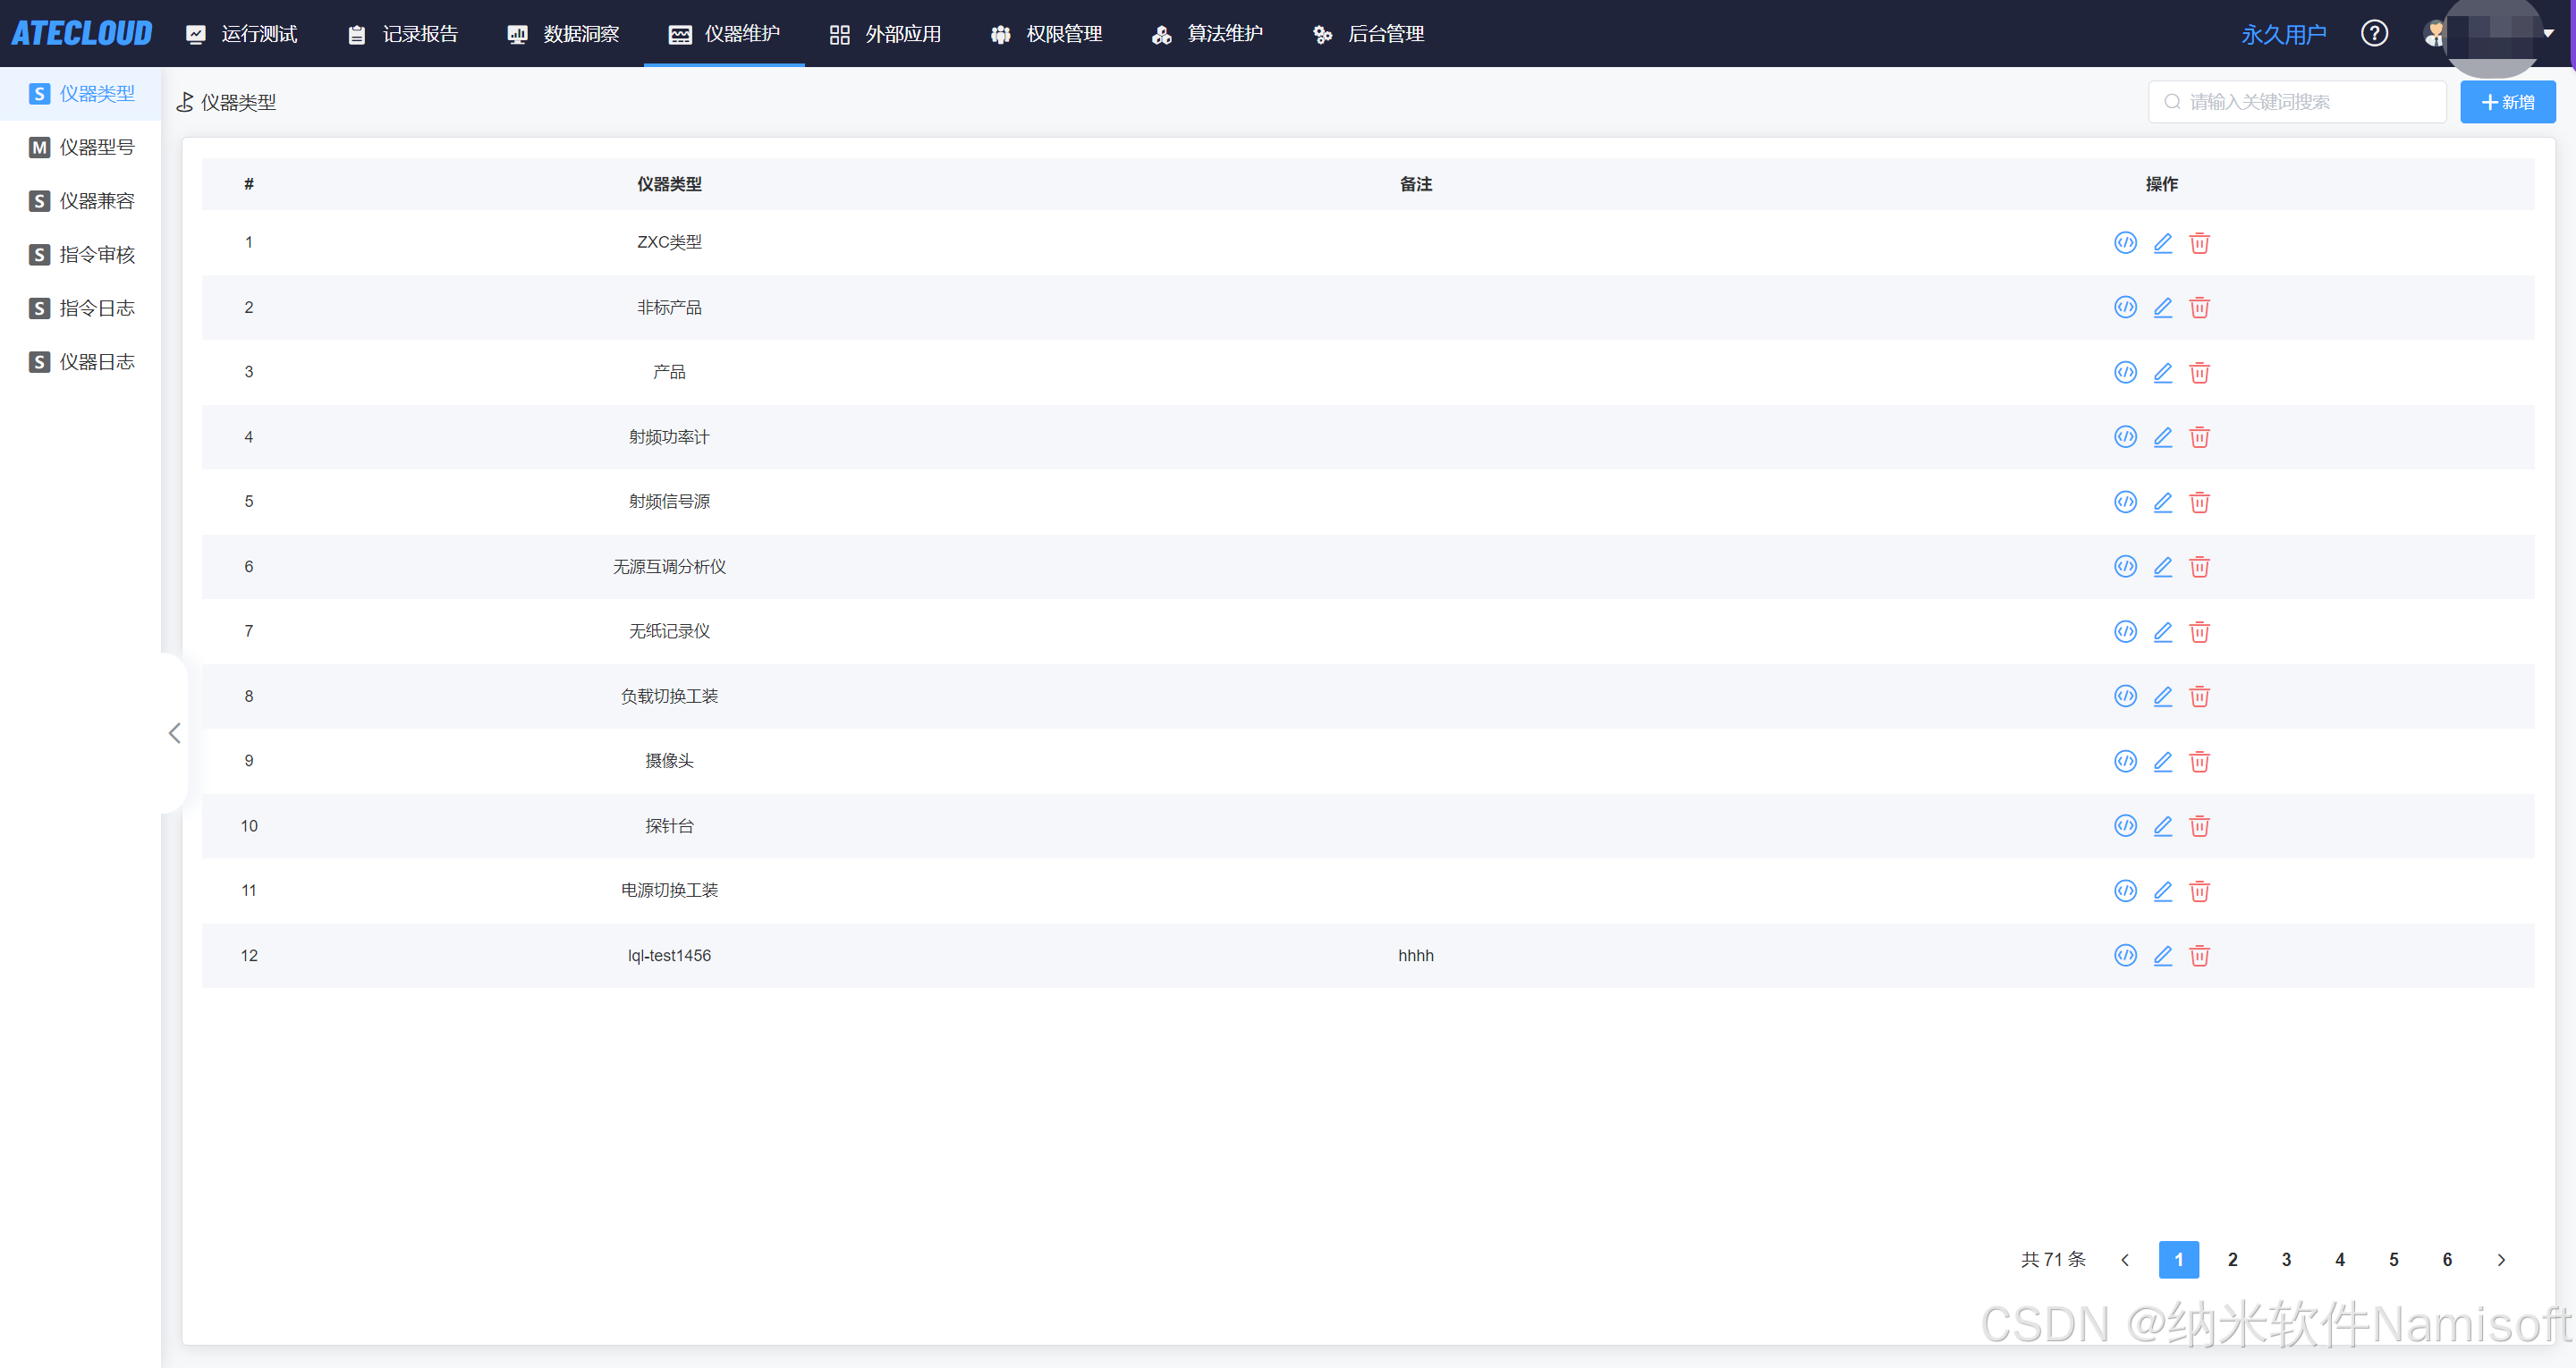Delete the 无纸记录仪 row
The height and width of the screenshot is (1368, 2576).
pyautogui.click(x=2199, y=631)
